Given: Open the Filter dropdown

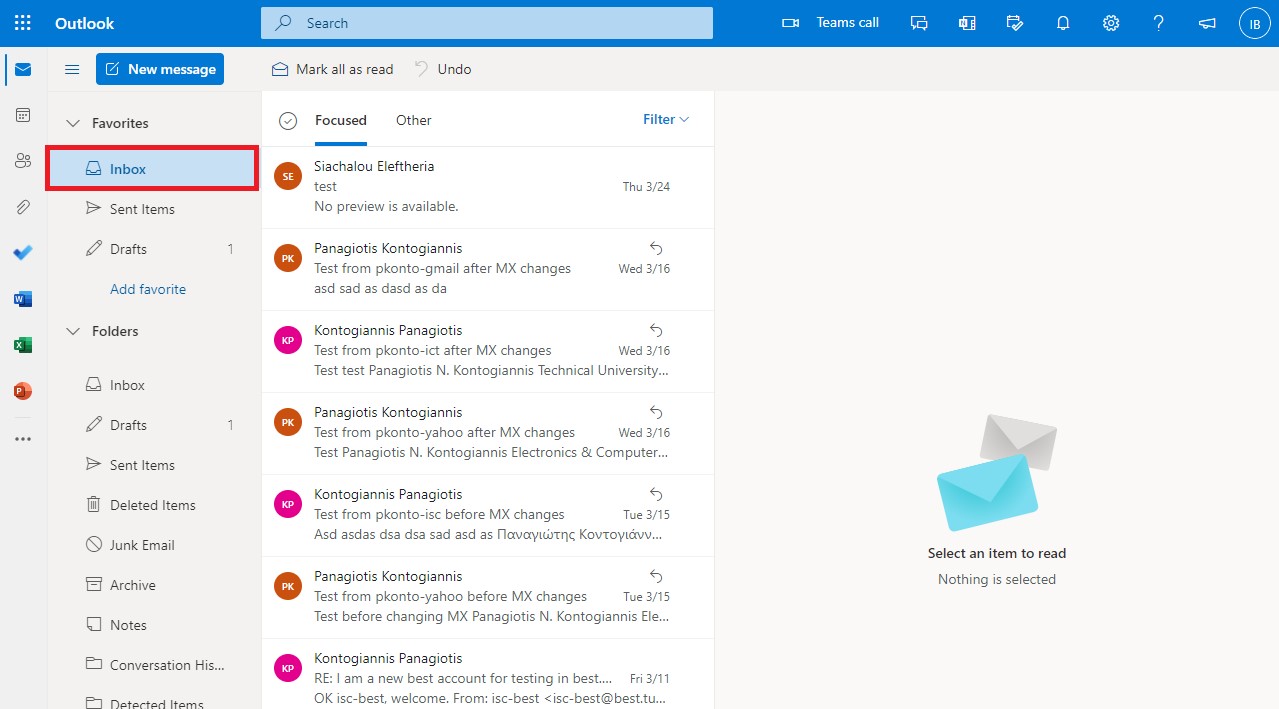Looking at the screenshot, I should click(666, 120).
